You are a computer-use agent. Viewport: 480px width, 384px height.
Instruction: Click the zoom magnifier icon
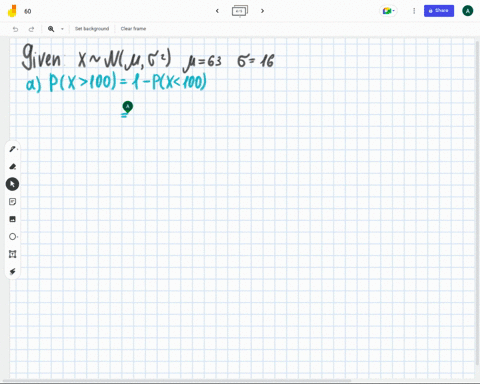(51, 29)
